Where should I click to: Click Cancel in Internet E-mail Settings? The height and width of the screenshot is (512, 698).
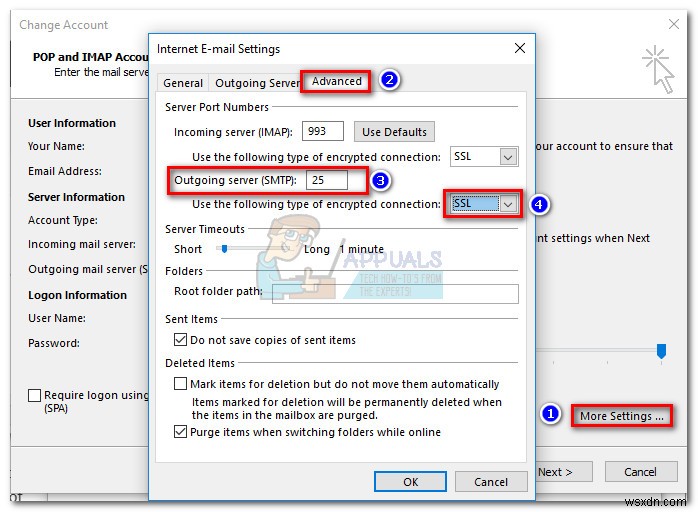coord(491,482)
